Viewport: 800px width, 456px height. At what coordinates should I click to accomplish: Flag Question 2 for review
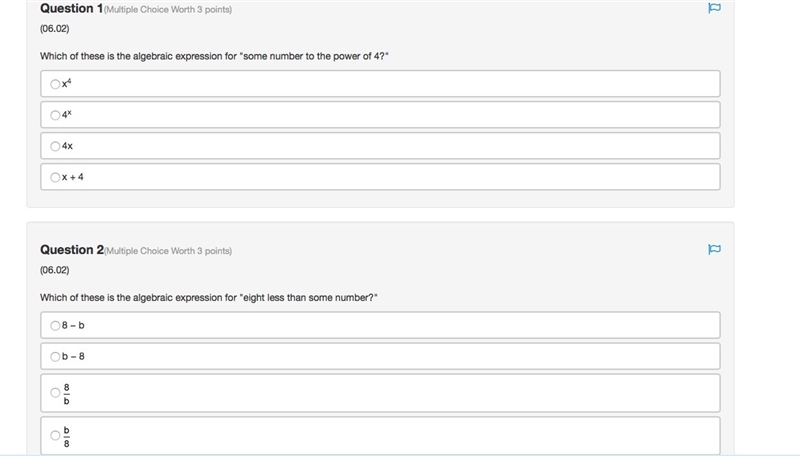pos(714,249)
